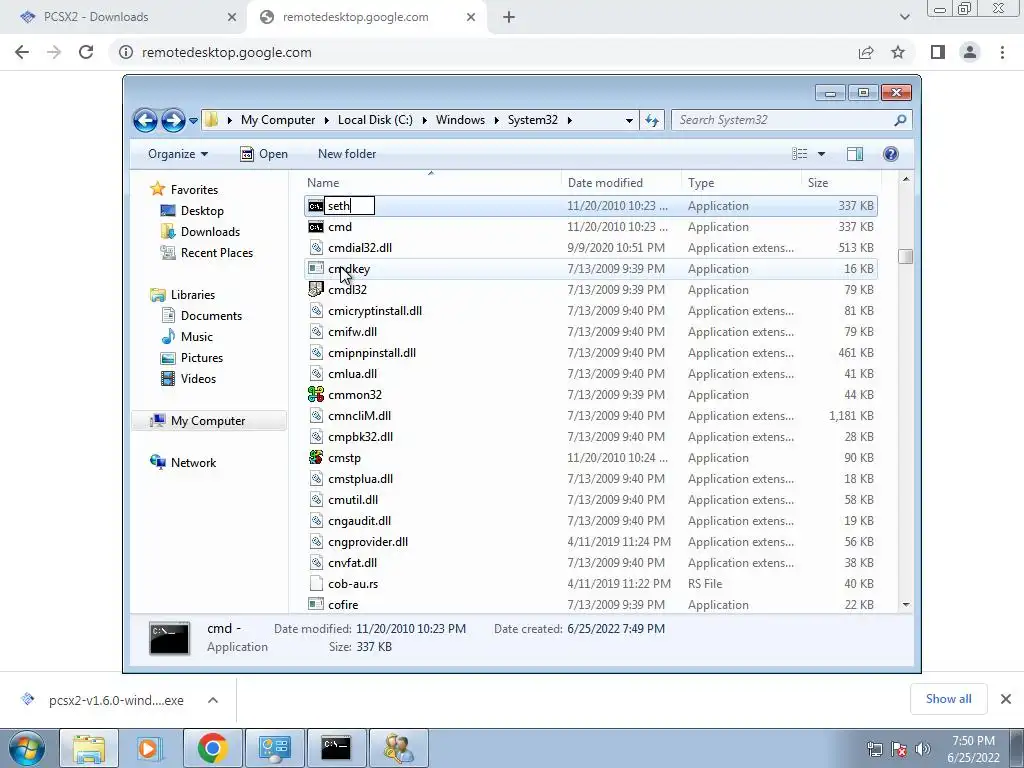Click the file rename text box containing seth
Image resolution: width=1024 pixels, height=768 pixels.
tap(349, 206)
